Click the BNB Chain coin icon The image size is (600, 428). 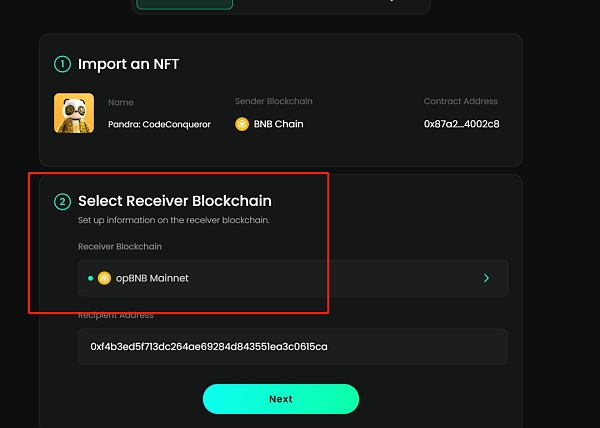[242, 124]
